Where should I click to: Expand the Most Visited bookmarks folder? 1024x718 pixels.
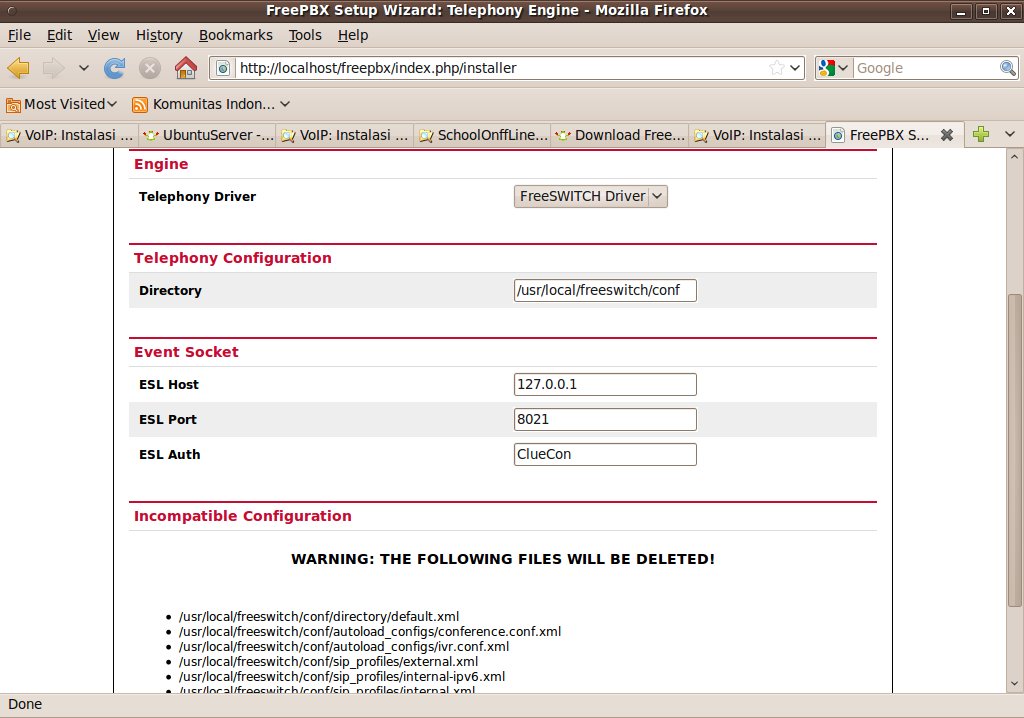click(x=62, y=104)
